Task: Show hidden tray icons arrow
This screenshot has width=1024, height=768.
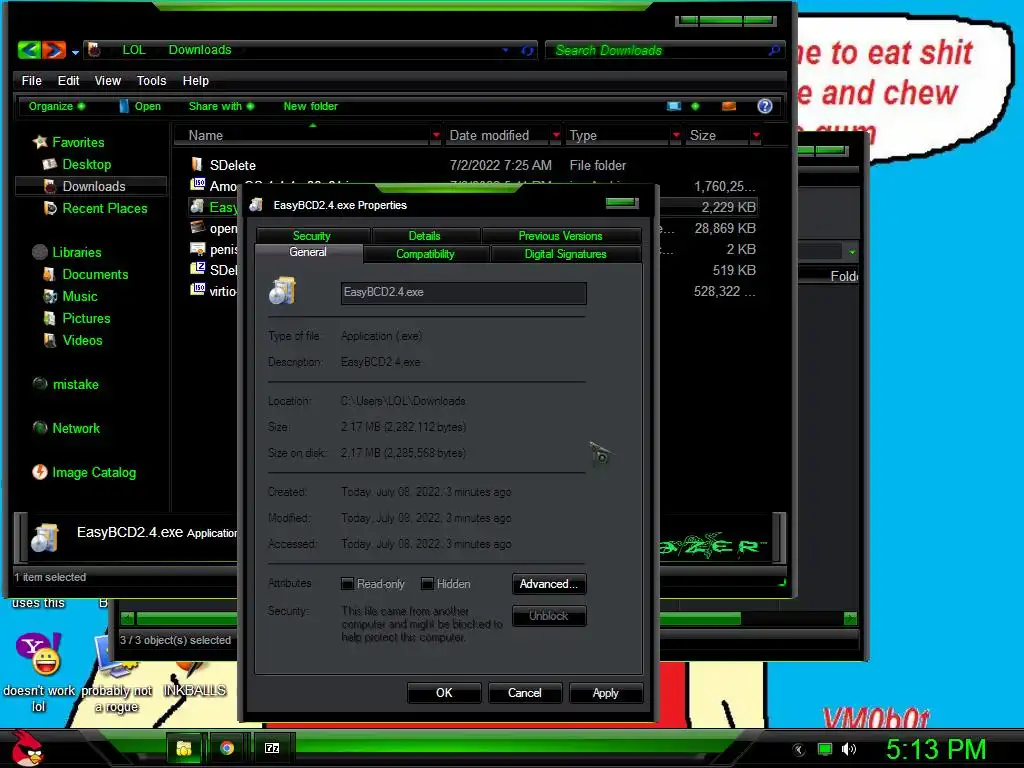Action: (799, 750)
